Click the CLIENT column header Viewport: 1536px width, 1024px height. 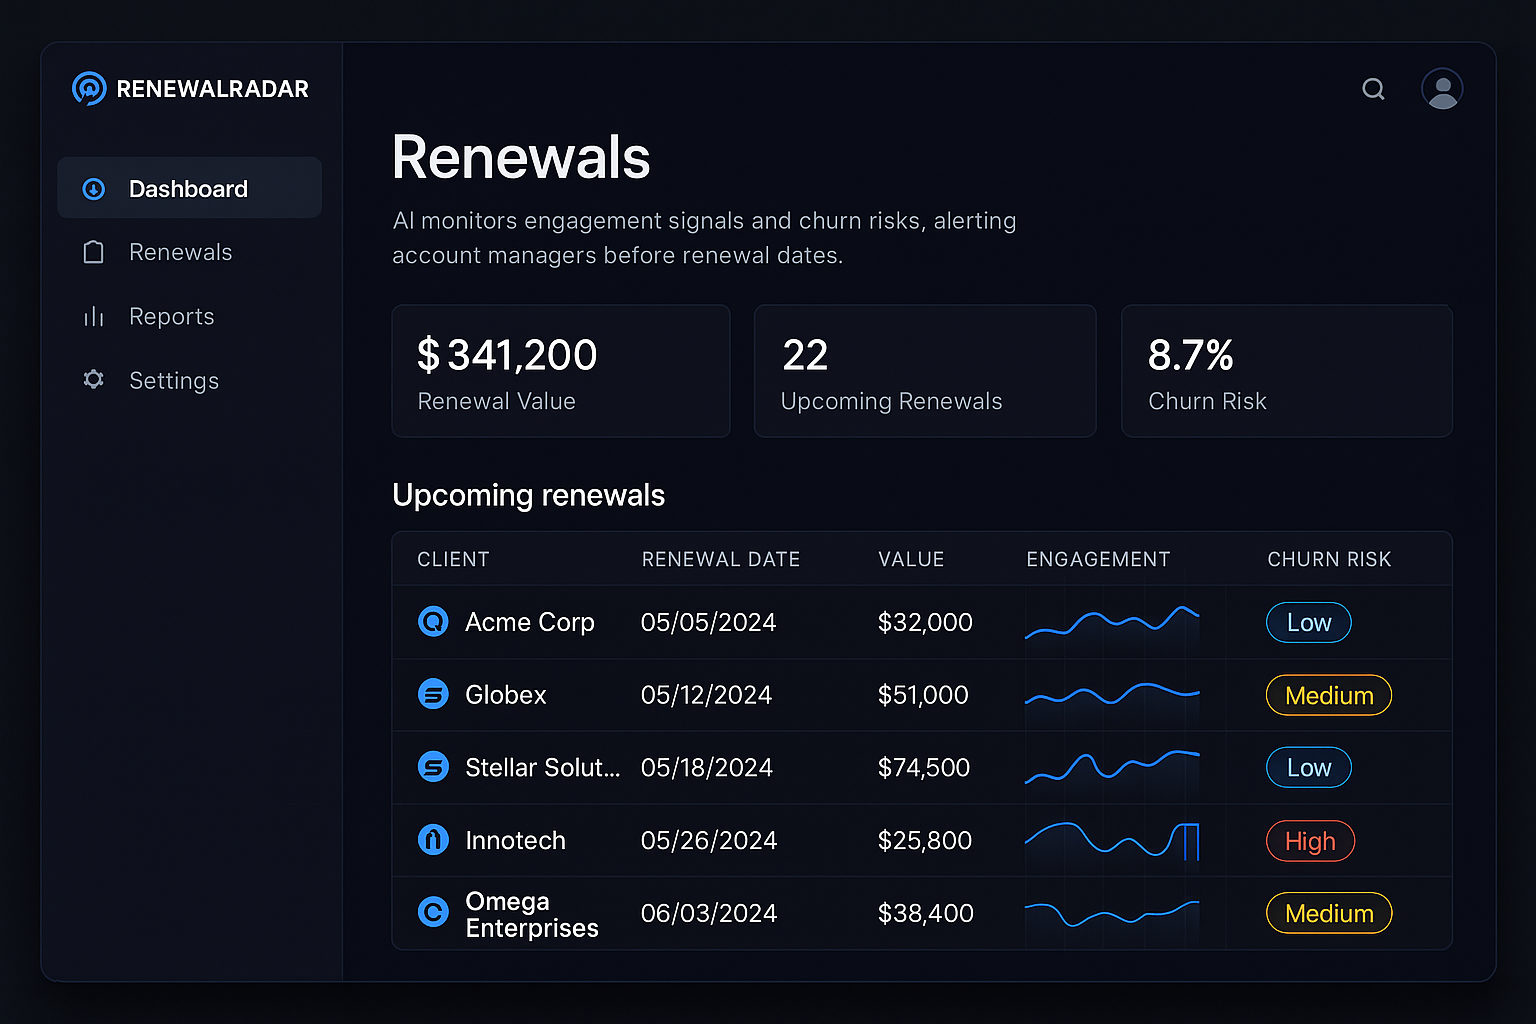coord(453,559)
